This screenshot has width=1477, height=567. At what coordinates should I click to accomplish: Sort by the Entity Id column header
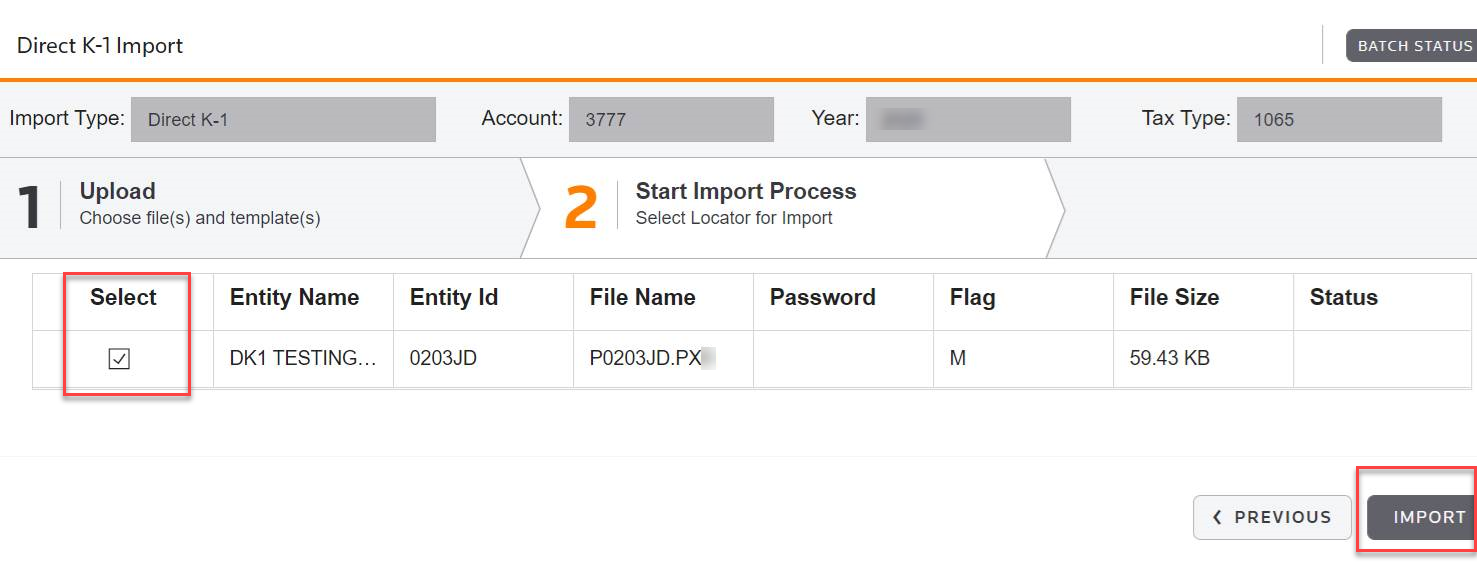point(454,298)
